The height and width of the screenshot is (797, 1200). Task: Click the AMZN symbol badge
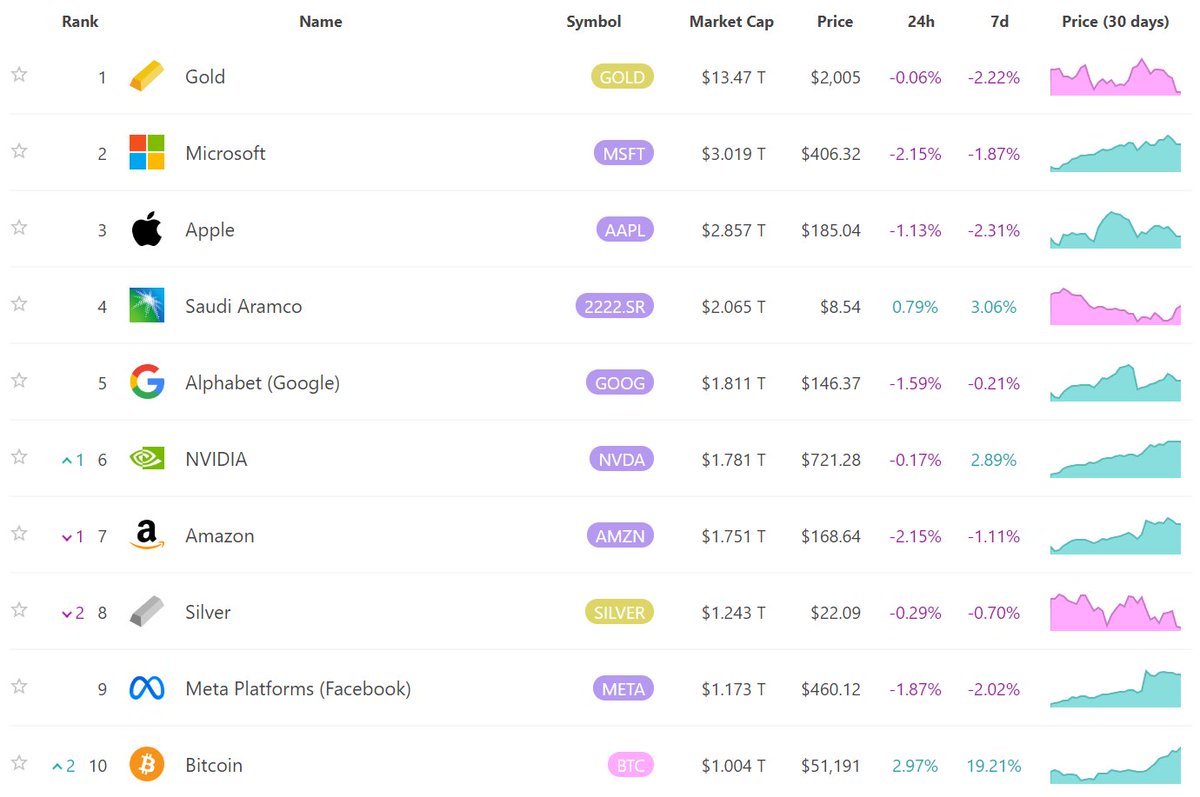click(620, 536)
